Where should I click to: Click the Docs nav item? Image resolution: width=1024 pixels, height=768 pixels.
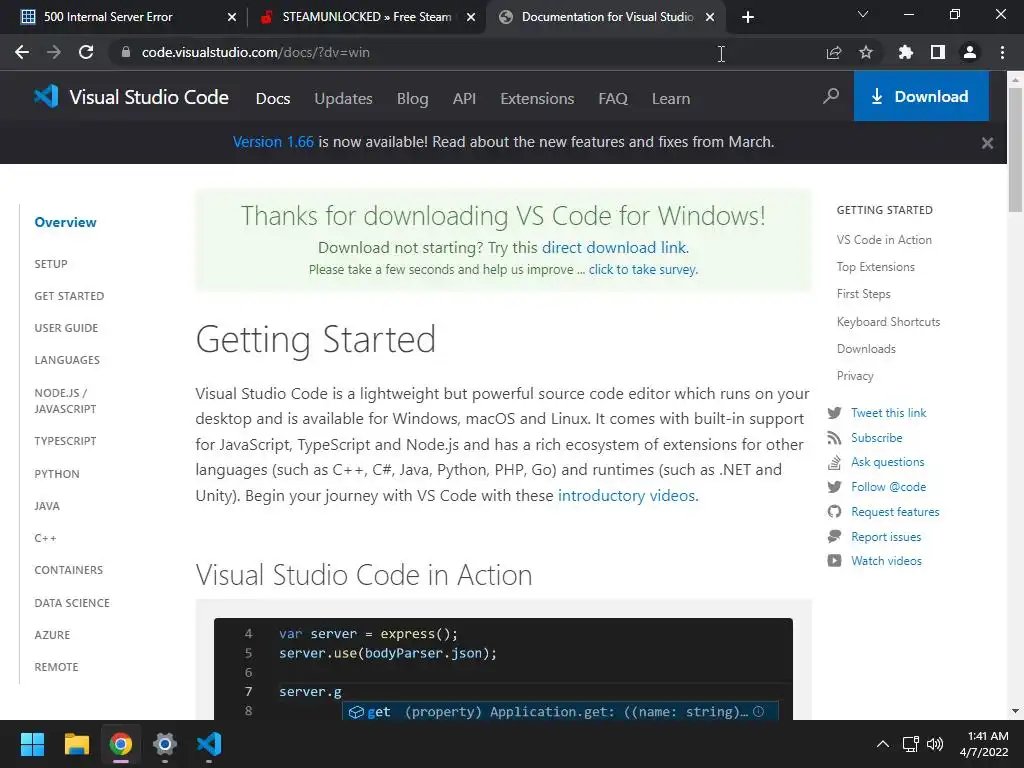coord(272,99)
